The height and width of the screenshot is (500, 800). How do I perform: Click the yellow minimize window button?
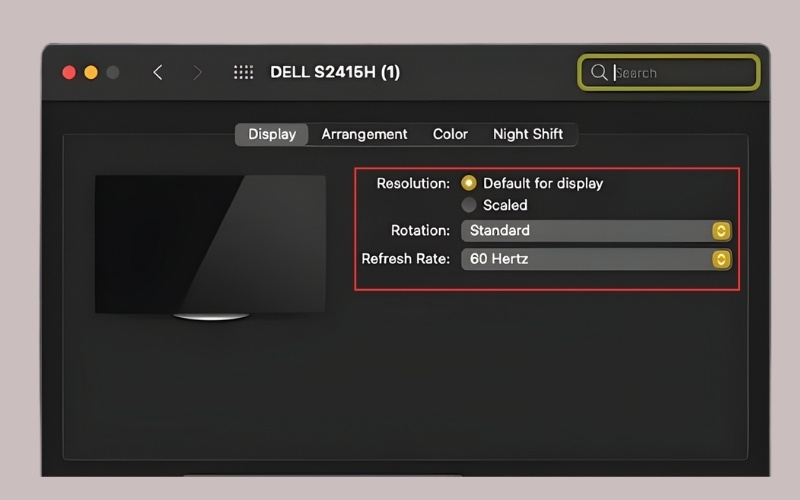[x=91, y=72]
